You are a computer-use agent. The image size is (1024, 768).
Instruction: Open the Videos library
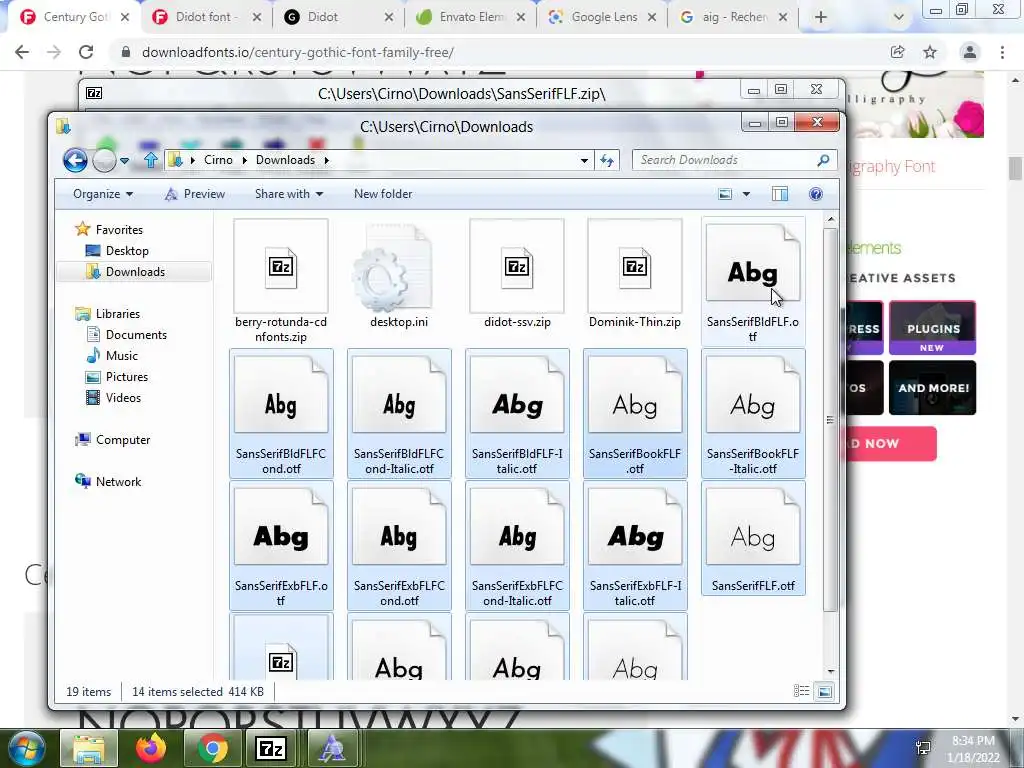(x=123, y=398)
